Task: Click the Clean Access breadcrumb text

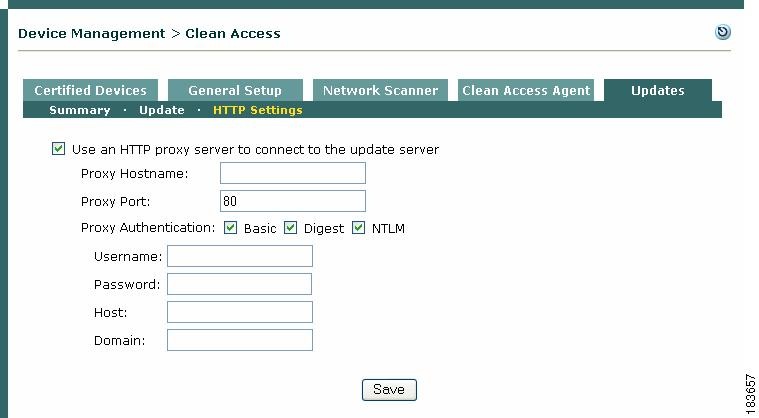Action: point(233,33)
